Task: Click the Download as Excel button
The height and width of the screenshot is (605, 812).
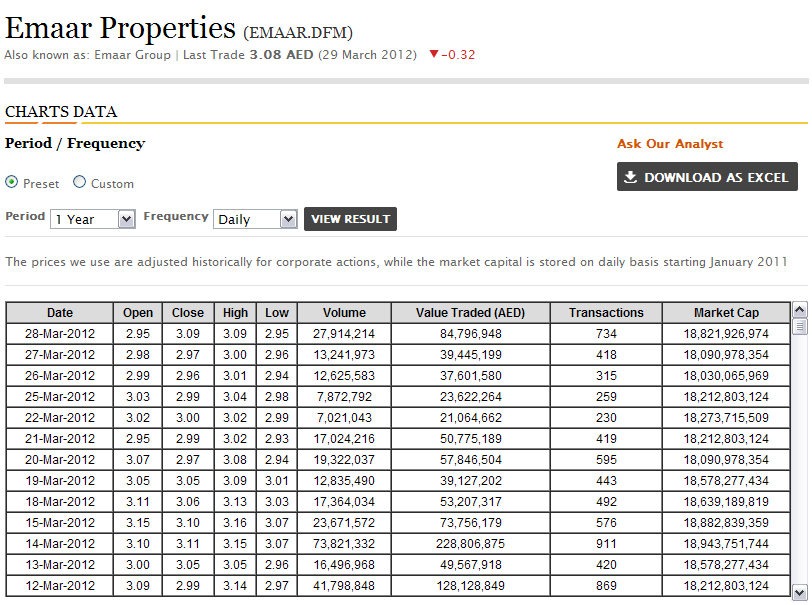Action: click(x=707, y=177)
